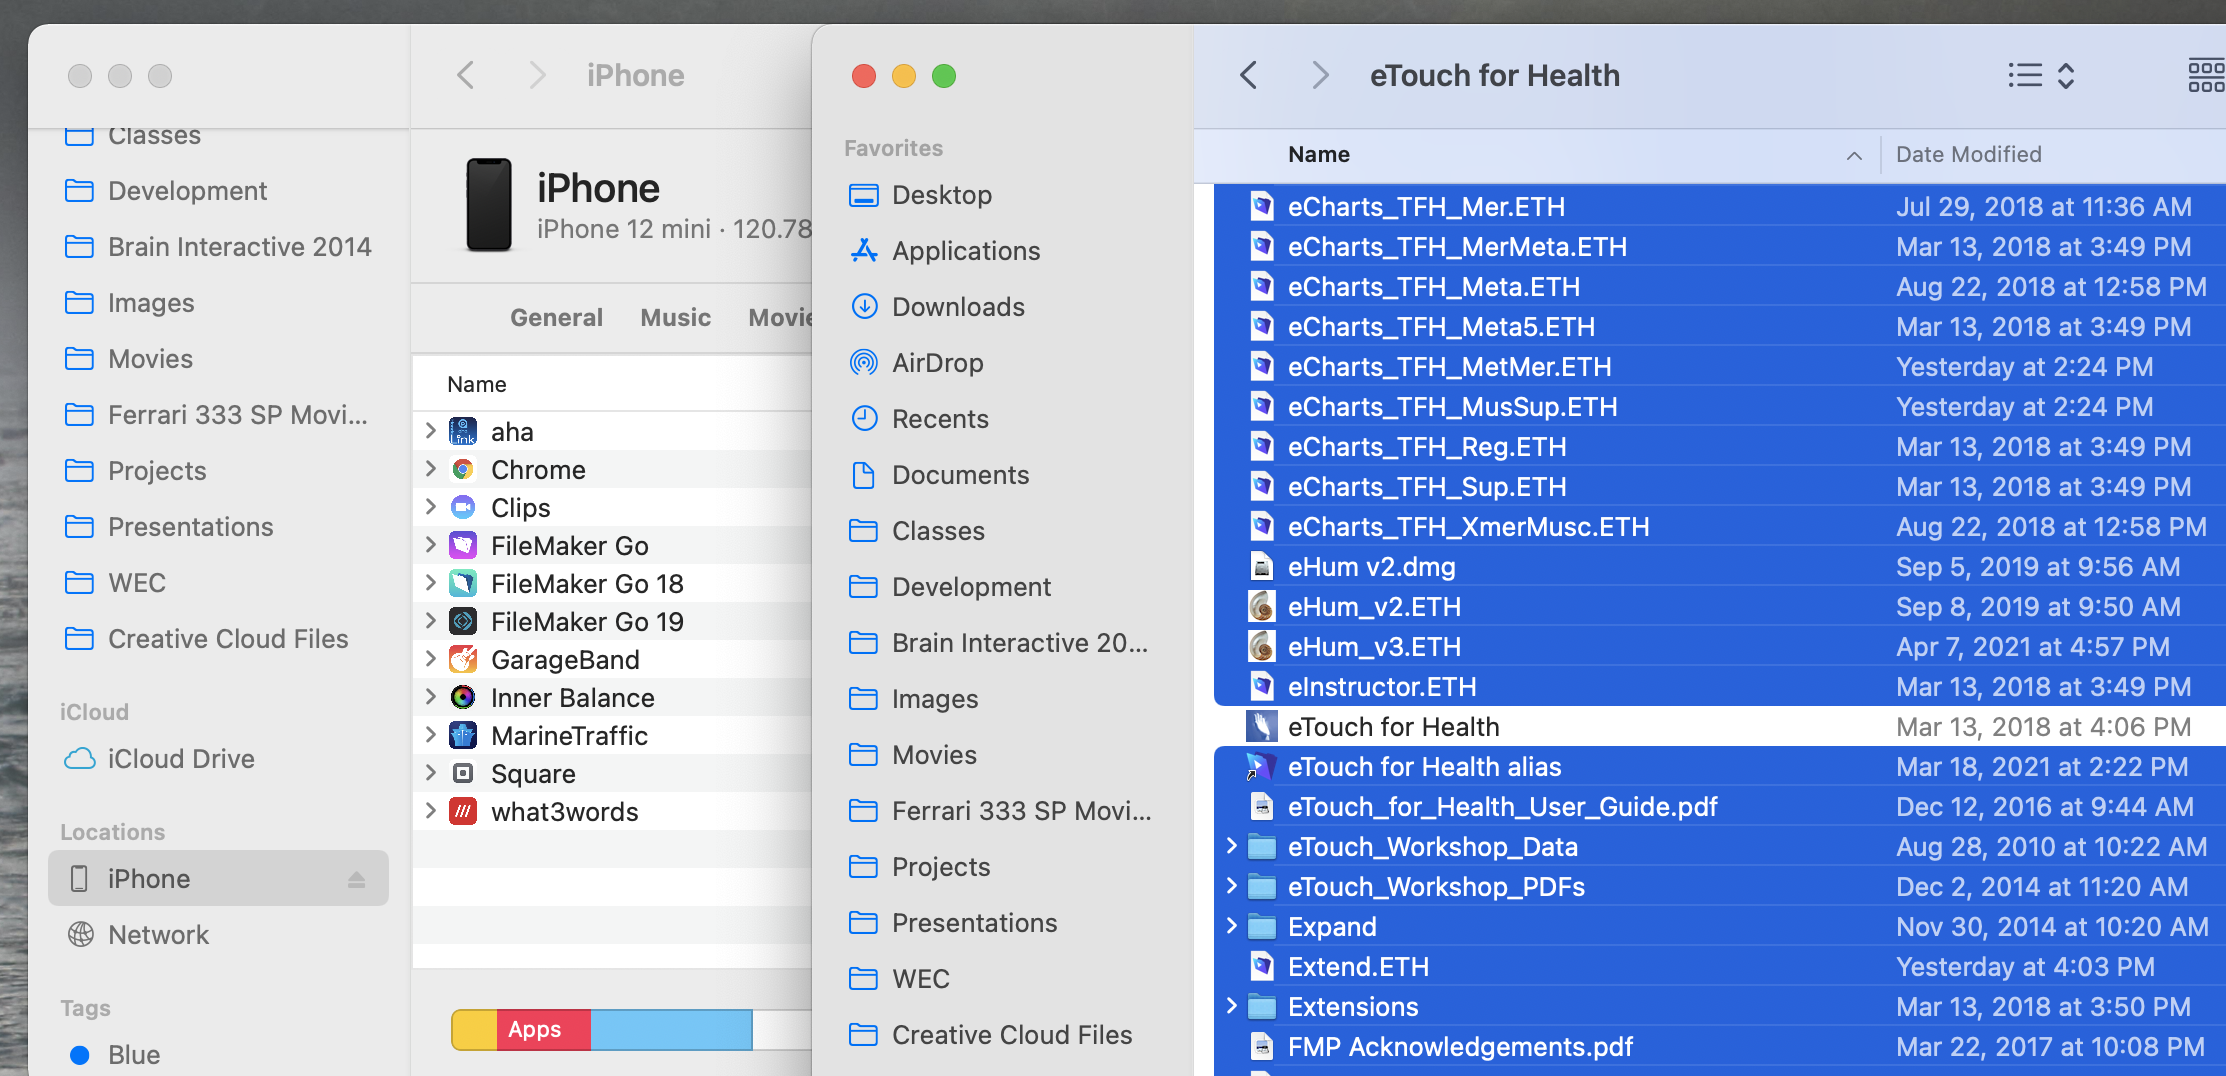This screenshot has height=1076, width=2226.
Task: Expand the what3words row
Action: pos(431,811)
